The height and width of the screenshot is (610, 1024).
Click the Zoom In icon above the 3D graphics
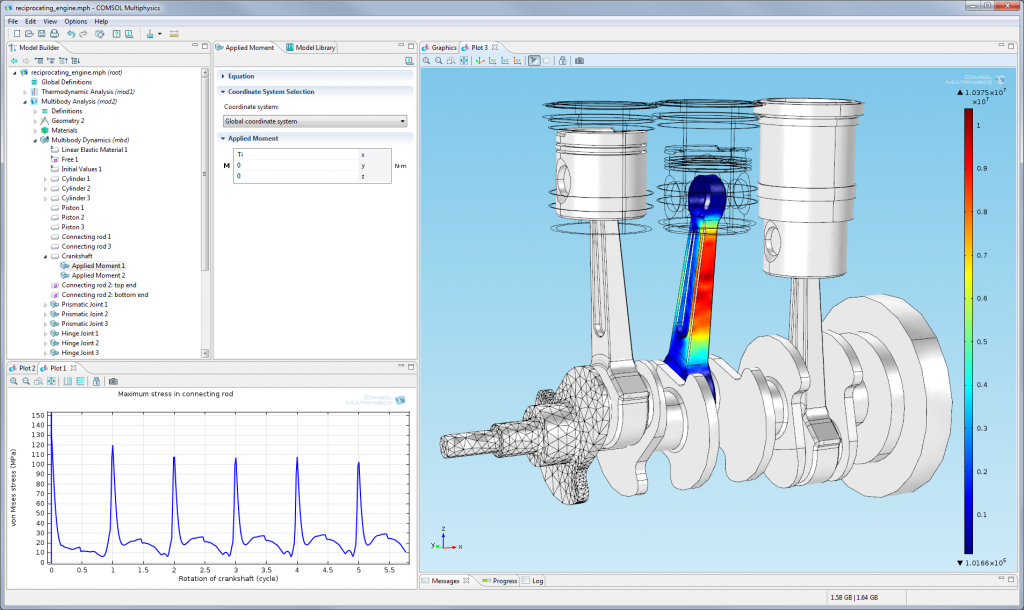pos(427,60)
